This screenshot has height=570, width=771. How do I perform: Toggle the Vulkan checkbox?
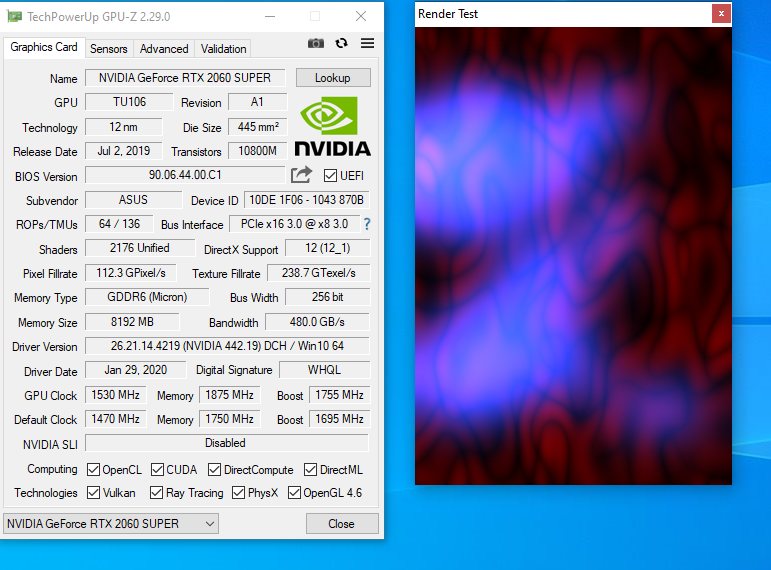pyautogui.click(x=93, y=492)
